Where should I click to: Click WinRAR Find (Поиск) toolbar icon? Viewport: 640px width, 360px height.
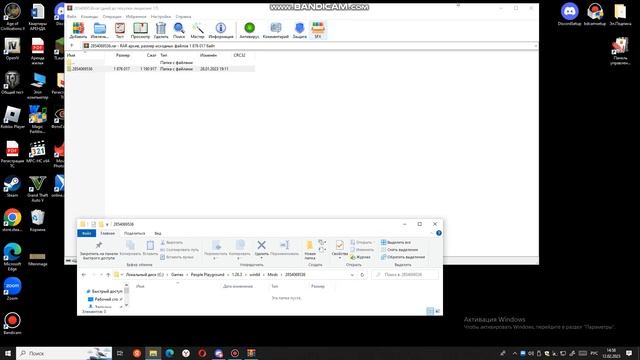179,31
